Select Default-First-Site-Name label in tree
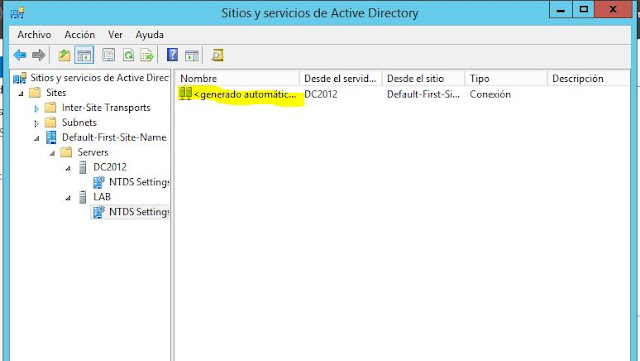This screenshot has width=640, height=361. [x=114, y=137]
